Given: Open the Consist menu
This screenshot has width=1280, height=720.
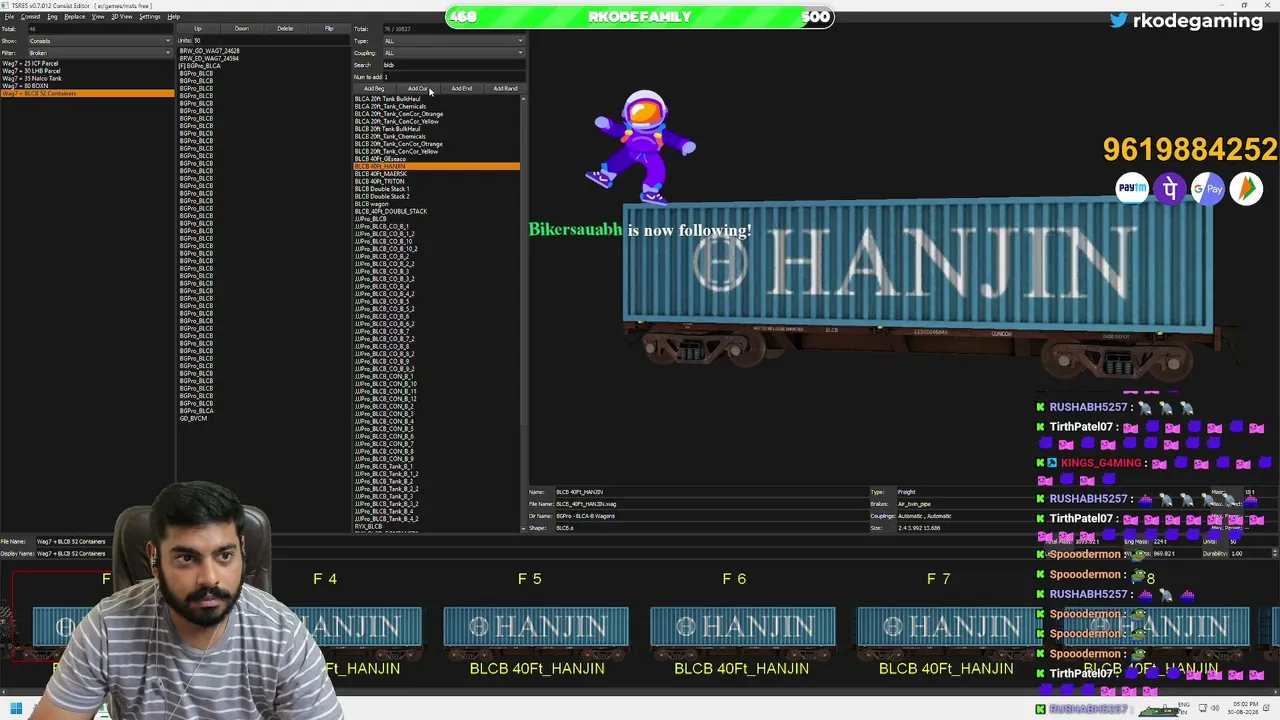Looking at the screenshot, I should [x=31, y=17].
